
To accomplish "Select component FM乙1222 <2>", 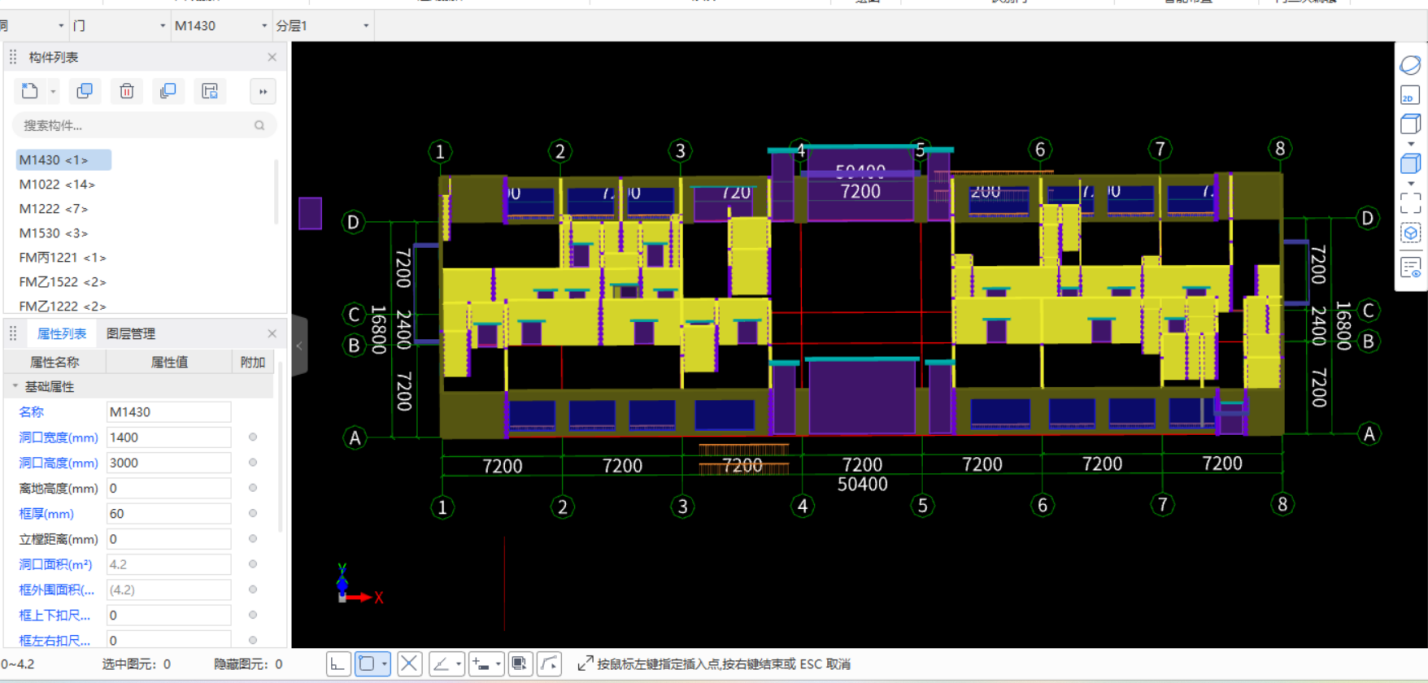I will coord(63,306).
